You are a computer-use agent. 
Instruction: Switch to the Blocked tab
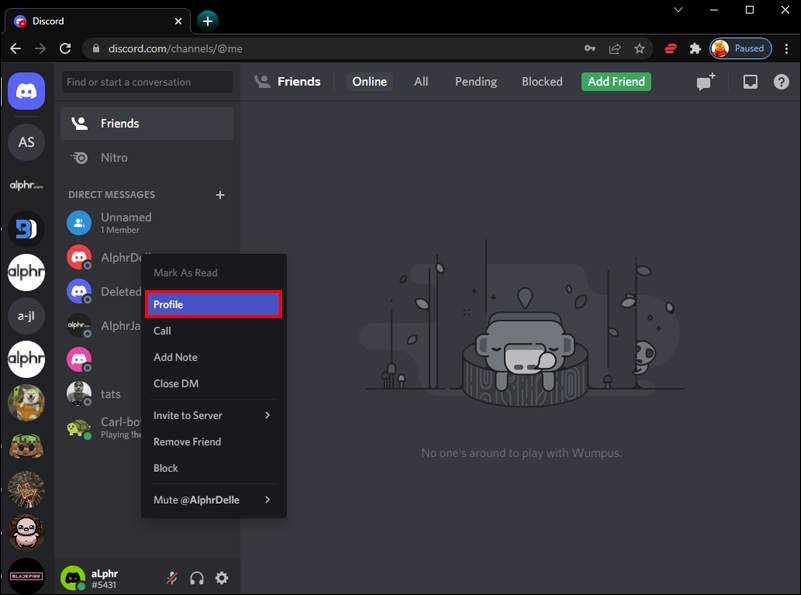coord(542,82)
